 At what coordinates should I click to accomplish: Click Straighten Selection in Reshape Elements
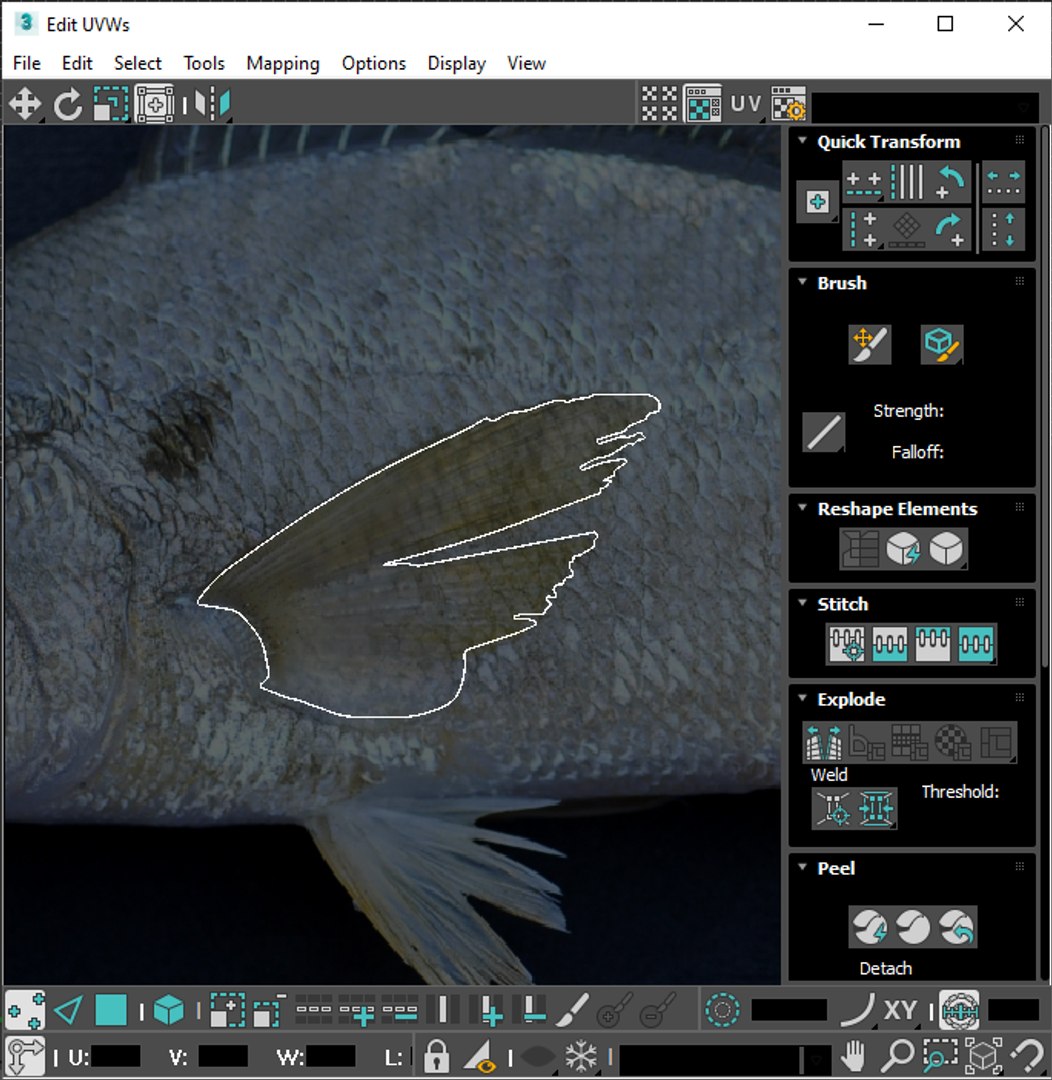(860, 549)
